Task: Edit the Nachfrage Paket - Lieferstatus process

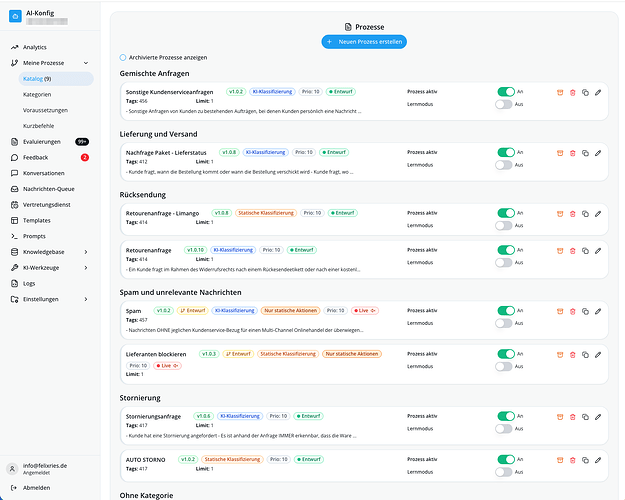Action: tap(598, 153)
